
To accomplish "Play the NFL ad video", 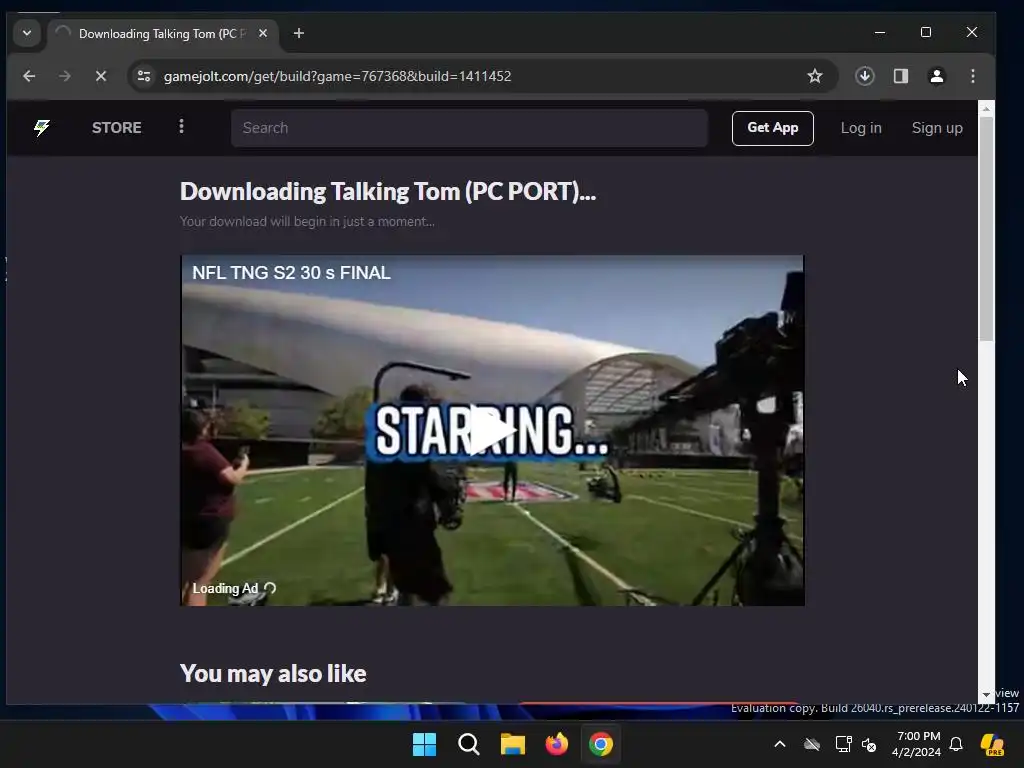I will point(492,430).
